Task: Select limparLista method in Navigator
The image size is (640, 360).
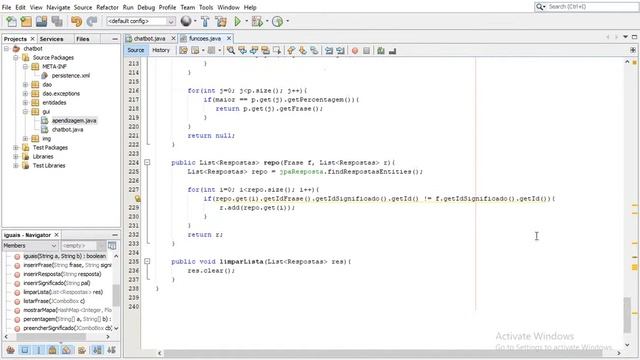Action: [x=63, y=292]
